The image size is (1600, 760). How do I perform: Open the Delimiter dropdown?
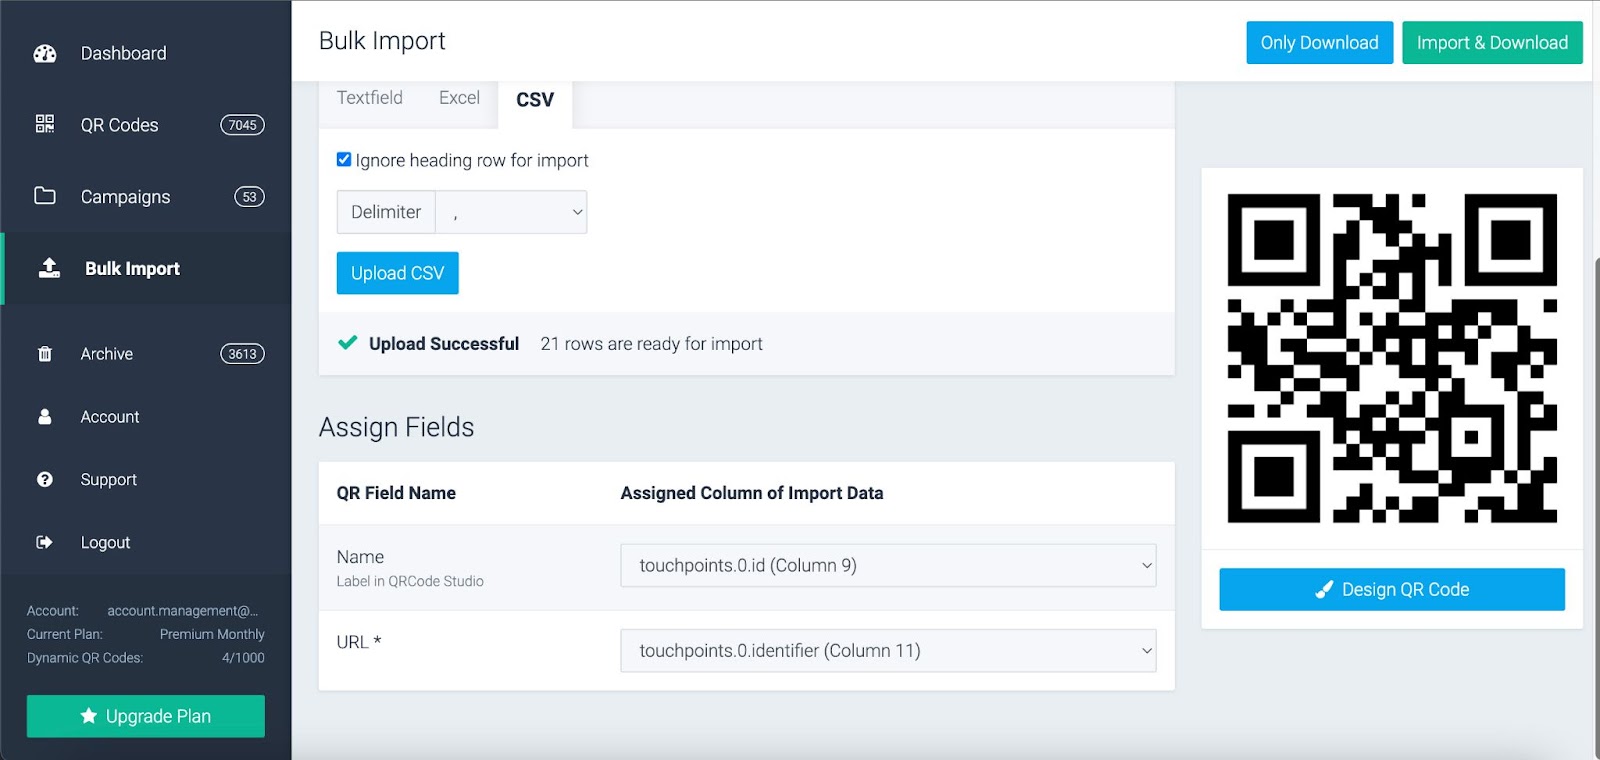[x=511, y=212]
